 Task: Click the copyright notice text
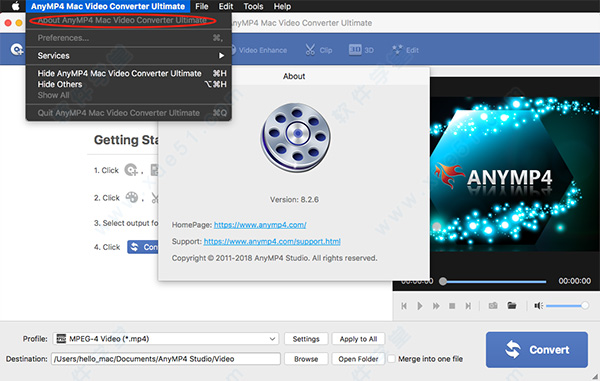pos(274,258)
